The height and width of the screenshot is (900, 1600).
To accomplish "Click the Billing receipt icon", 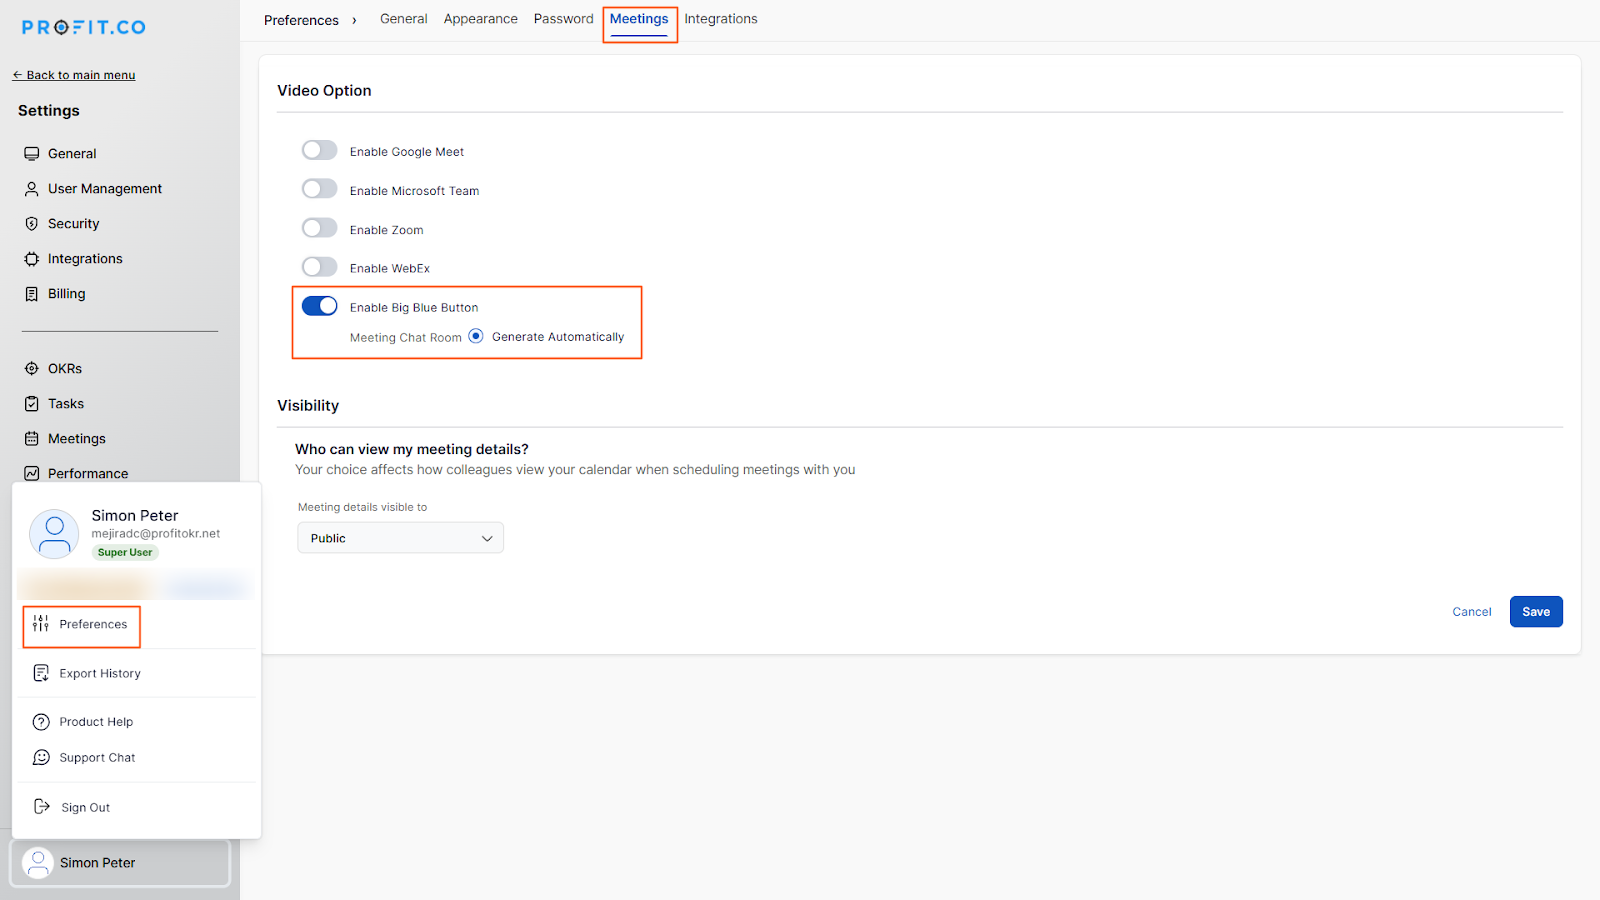I will click(32, 294).
